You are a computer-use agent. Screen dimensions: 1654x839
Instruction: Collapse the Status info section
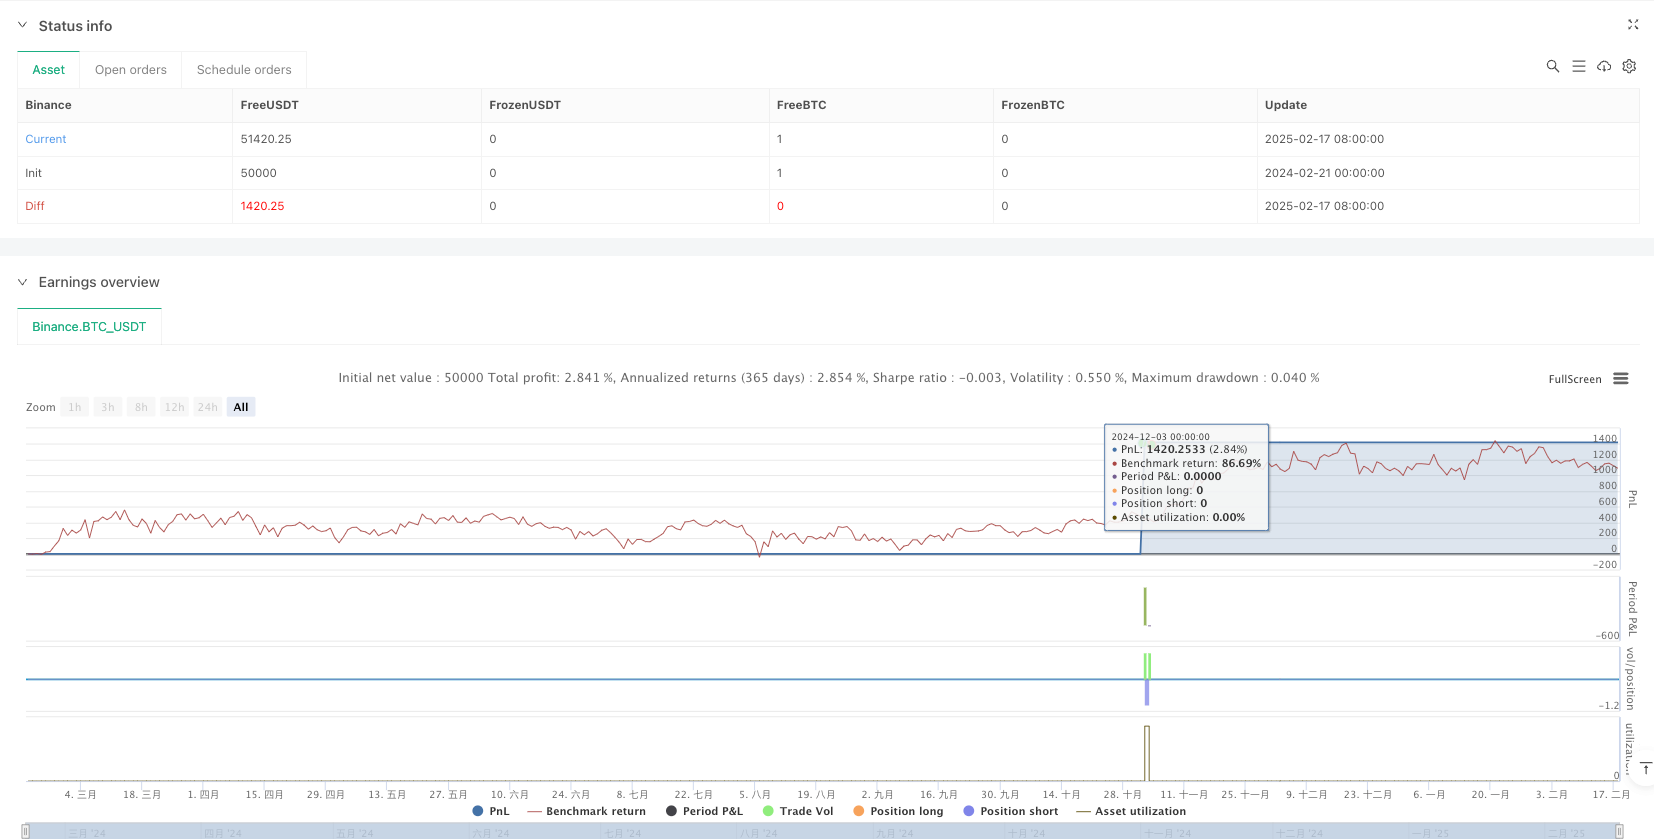[23, 26]
